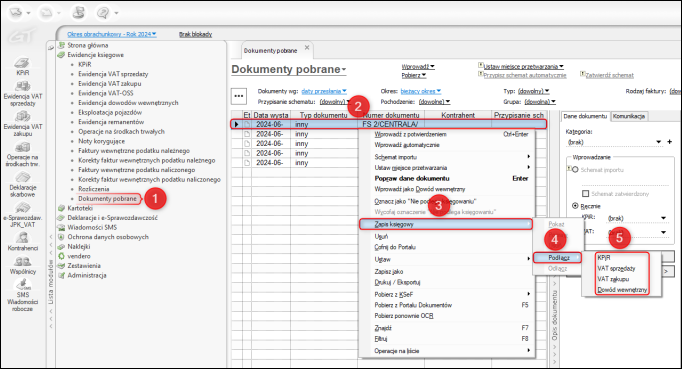Choose KPiR in Podłącz submenu
This screenshot has width=682, height=369.
click(x=604, y=258)
